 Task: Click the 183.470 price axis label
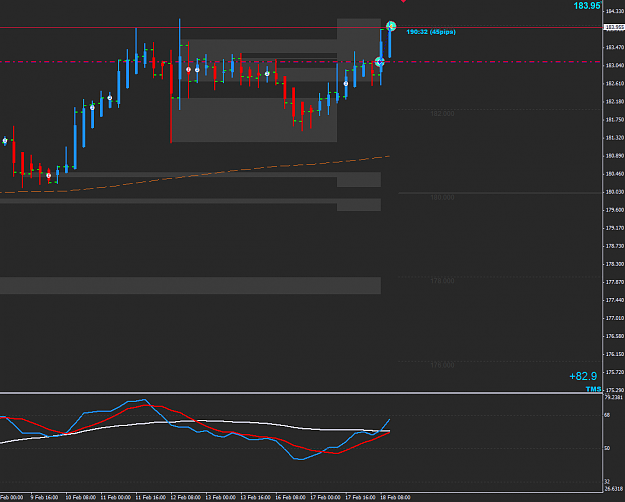[x=615, y=47]
